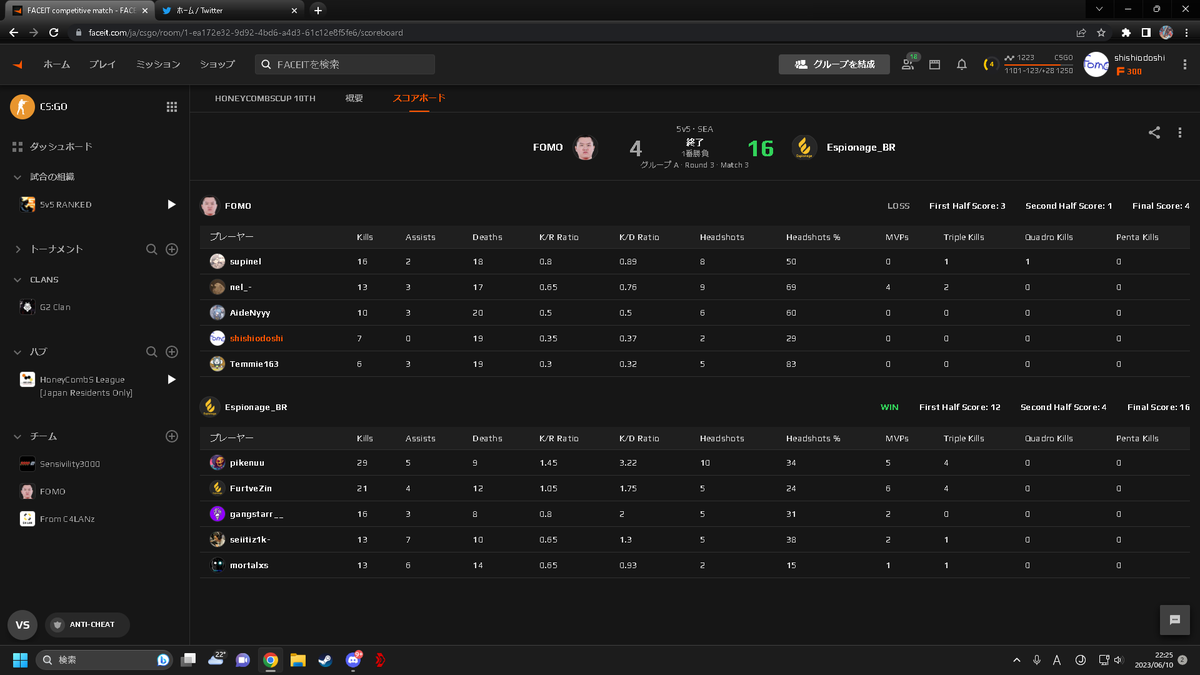Click the ELO progress bar in header
The image size is (1200, 675).
point(1039,64)
